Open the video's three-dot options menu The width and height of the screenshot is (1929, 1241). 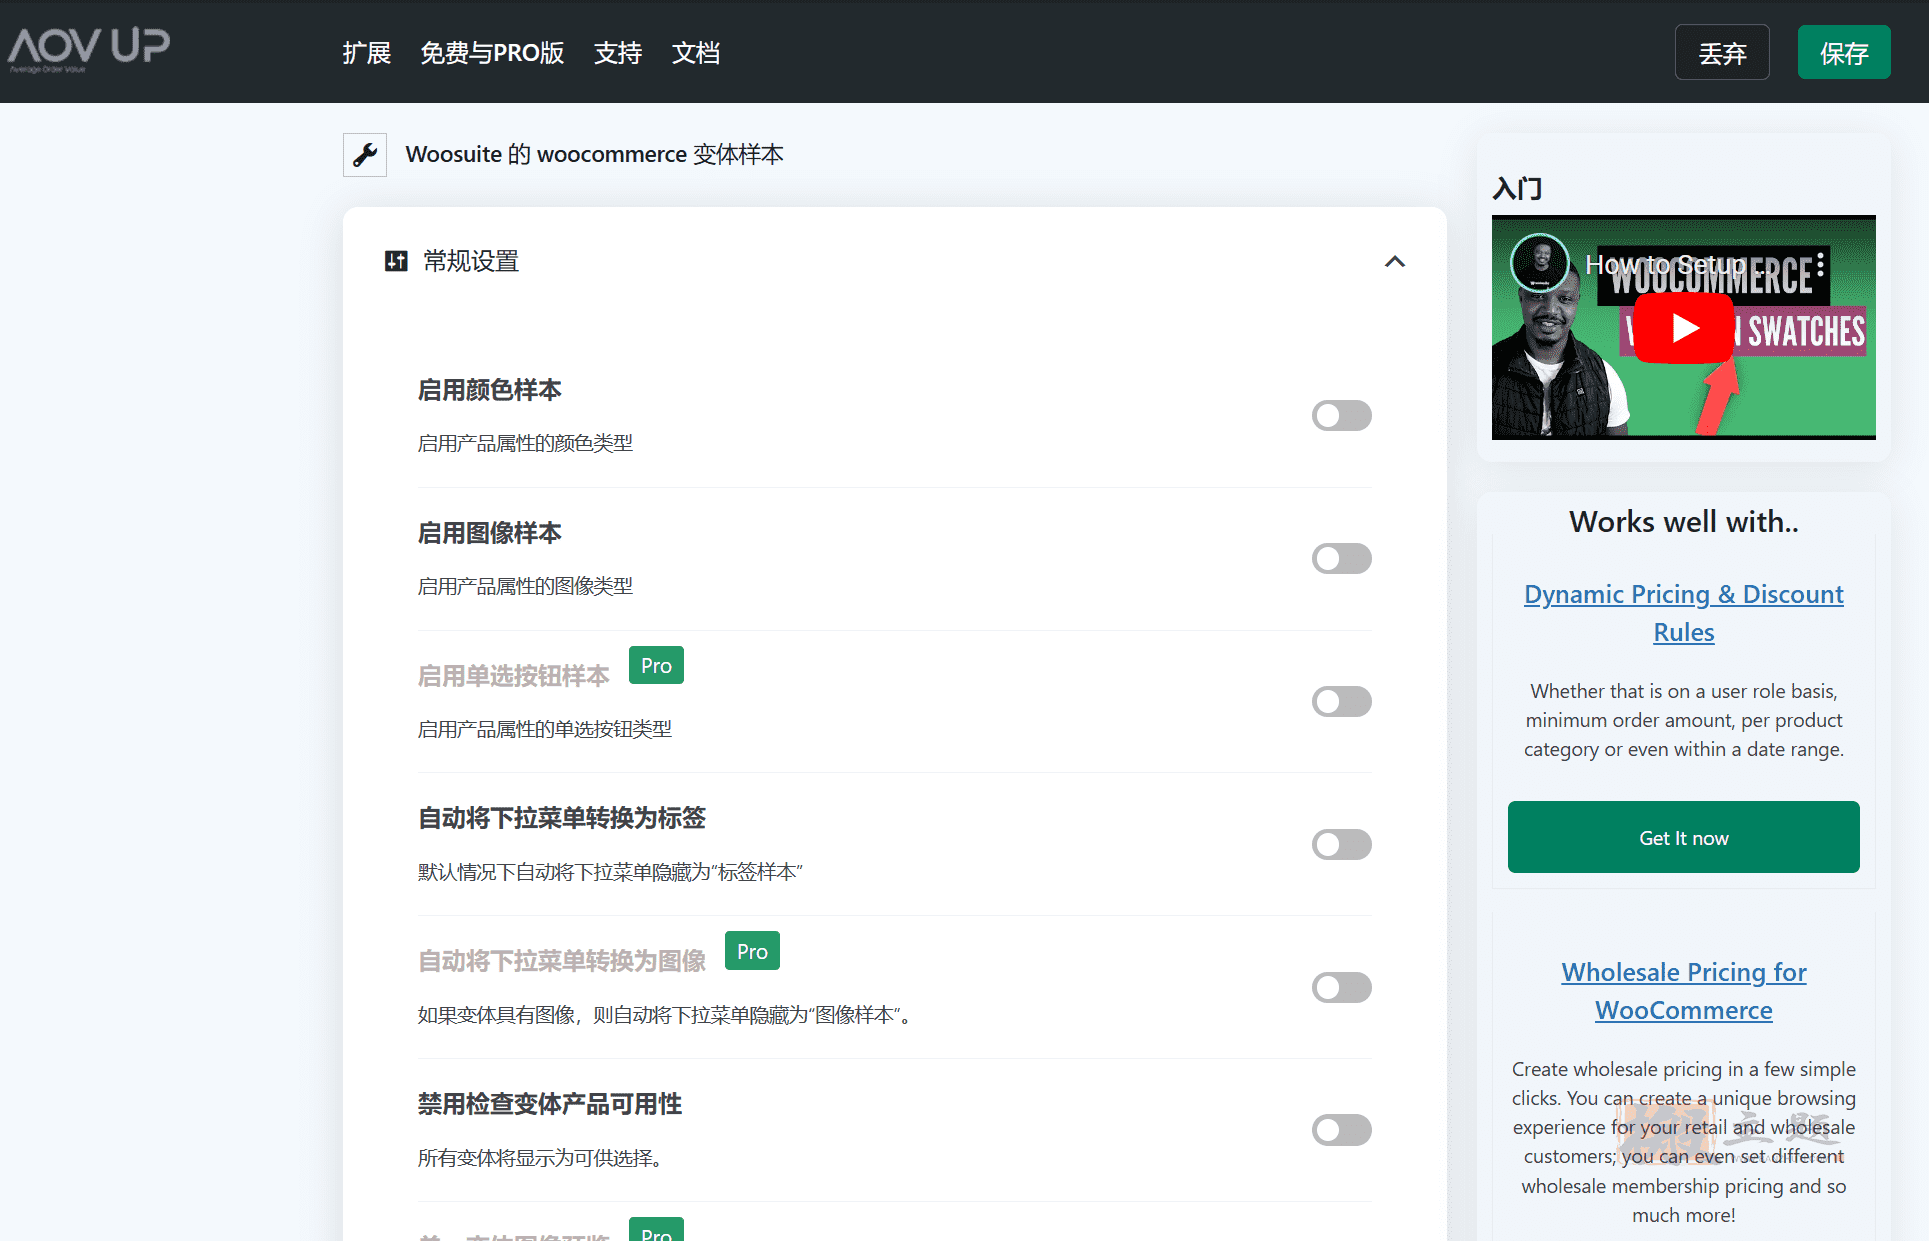point(1820,265)
